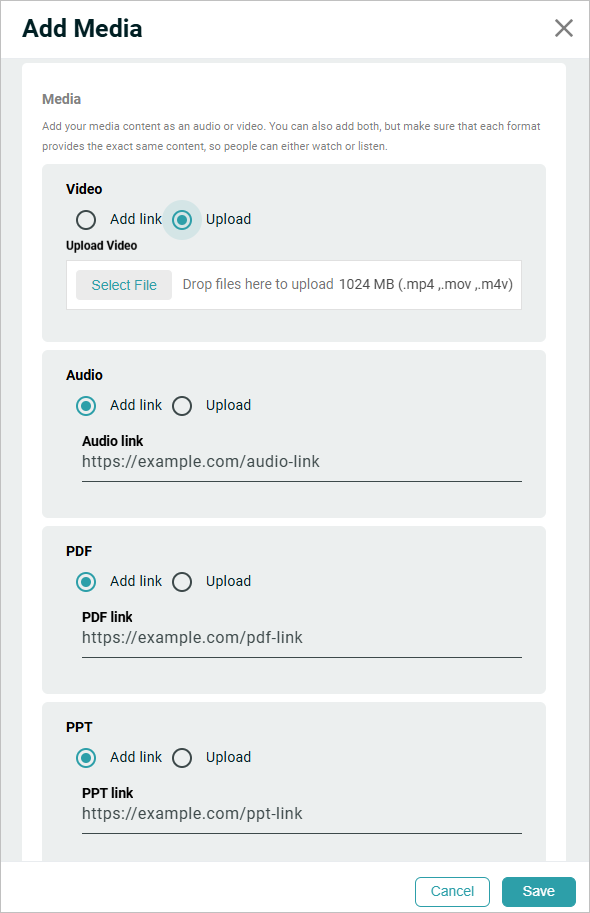Focus the PDF link input field
Viewport: 590px width, 913px height.
click(x=302, y=638)
